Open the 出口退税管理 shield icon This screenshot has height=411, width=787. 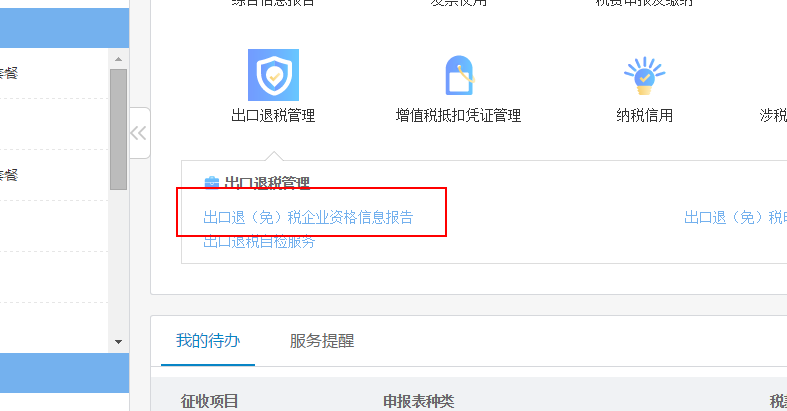[274, 75]
